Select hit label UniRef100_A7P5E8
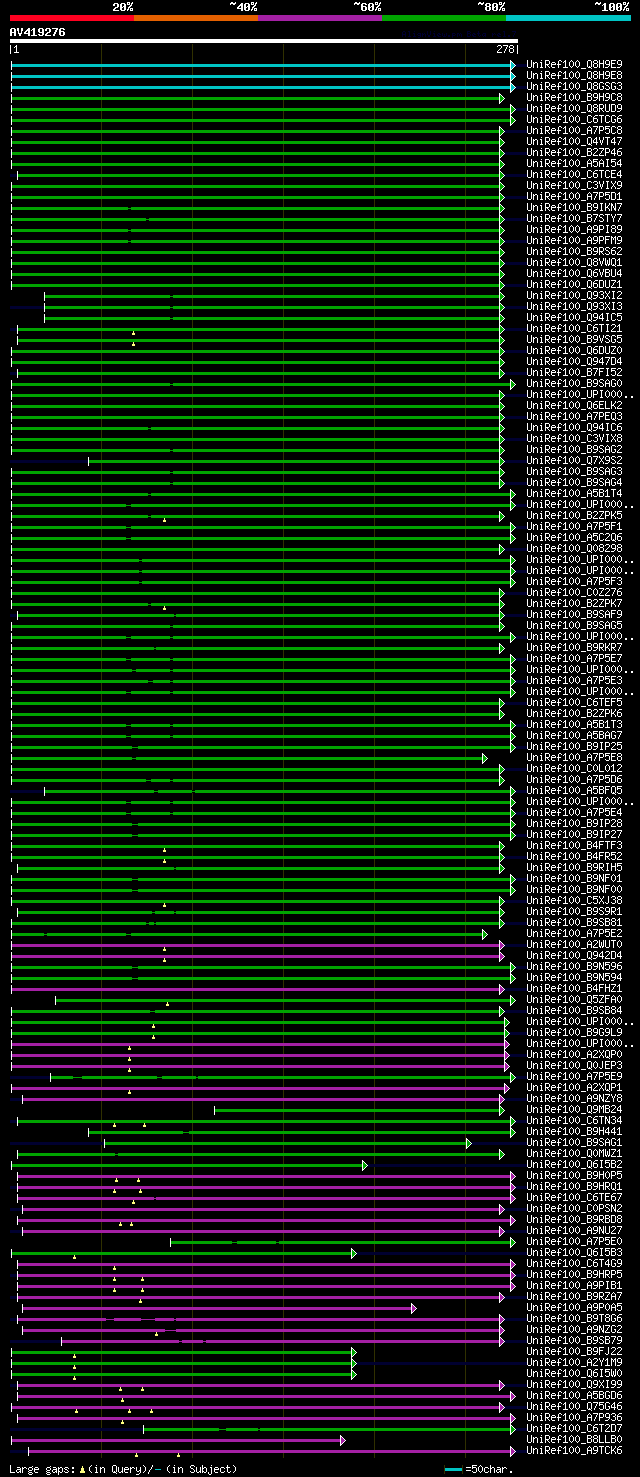Image resolution: width=640 pixels, height=1477 pixels. tap(574, 757)
